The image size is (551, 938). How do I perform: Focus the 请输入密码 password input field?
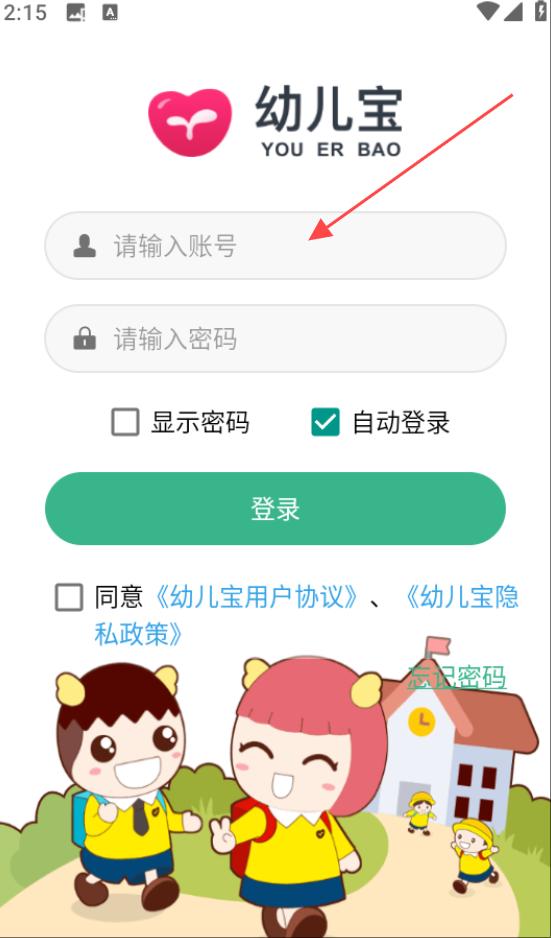[x=275, y=339]
